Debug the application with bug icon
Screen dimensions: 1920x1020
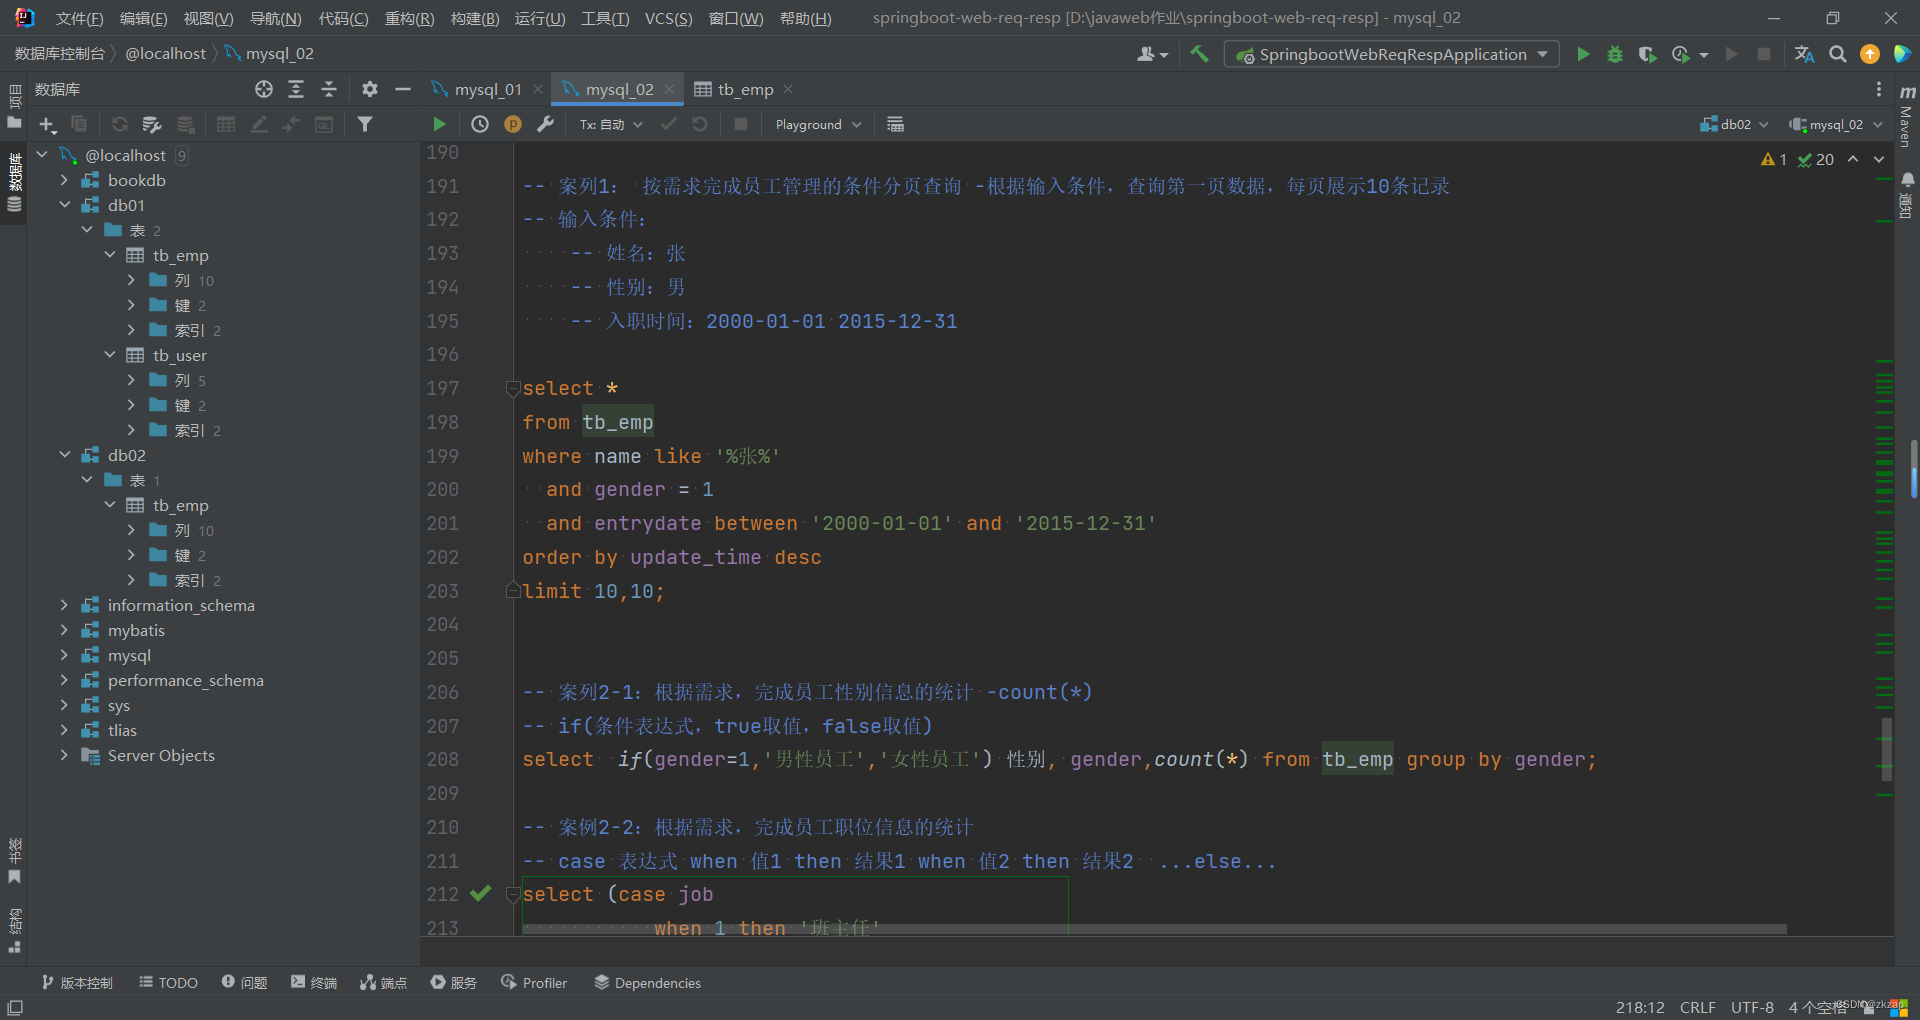[x=1615, y=54]
